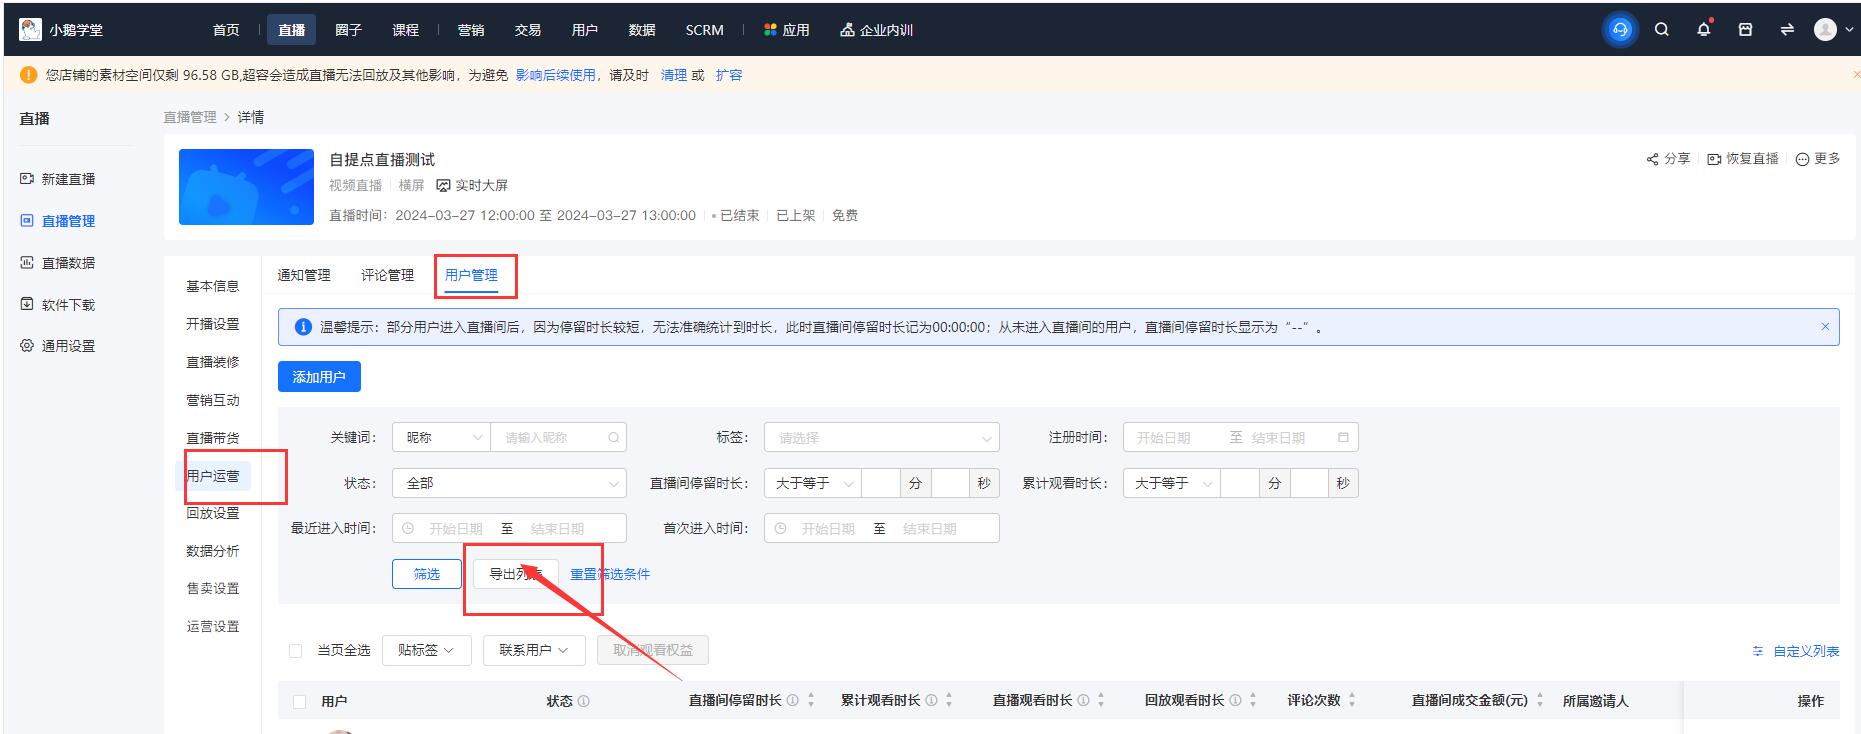Tick the user column header checkbox

click(299, 701)
